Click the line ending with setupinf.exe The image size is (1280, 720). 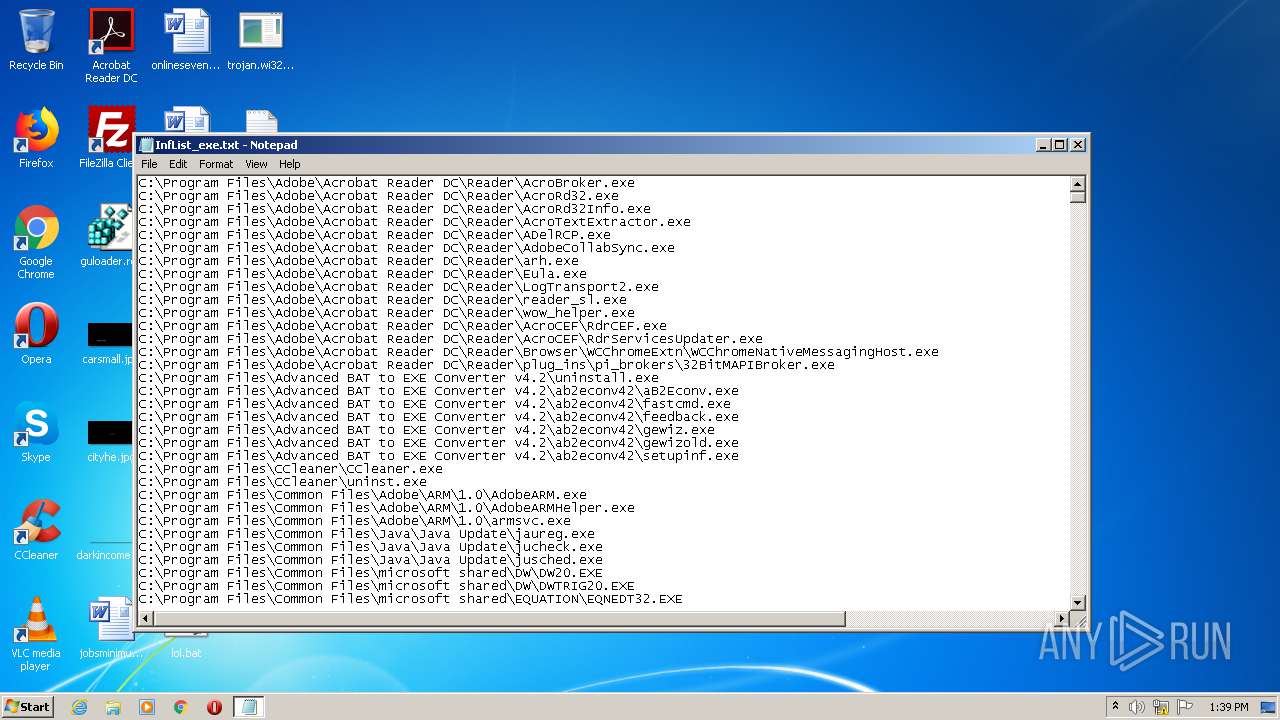438,456
